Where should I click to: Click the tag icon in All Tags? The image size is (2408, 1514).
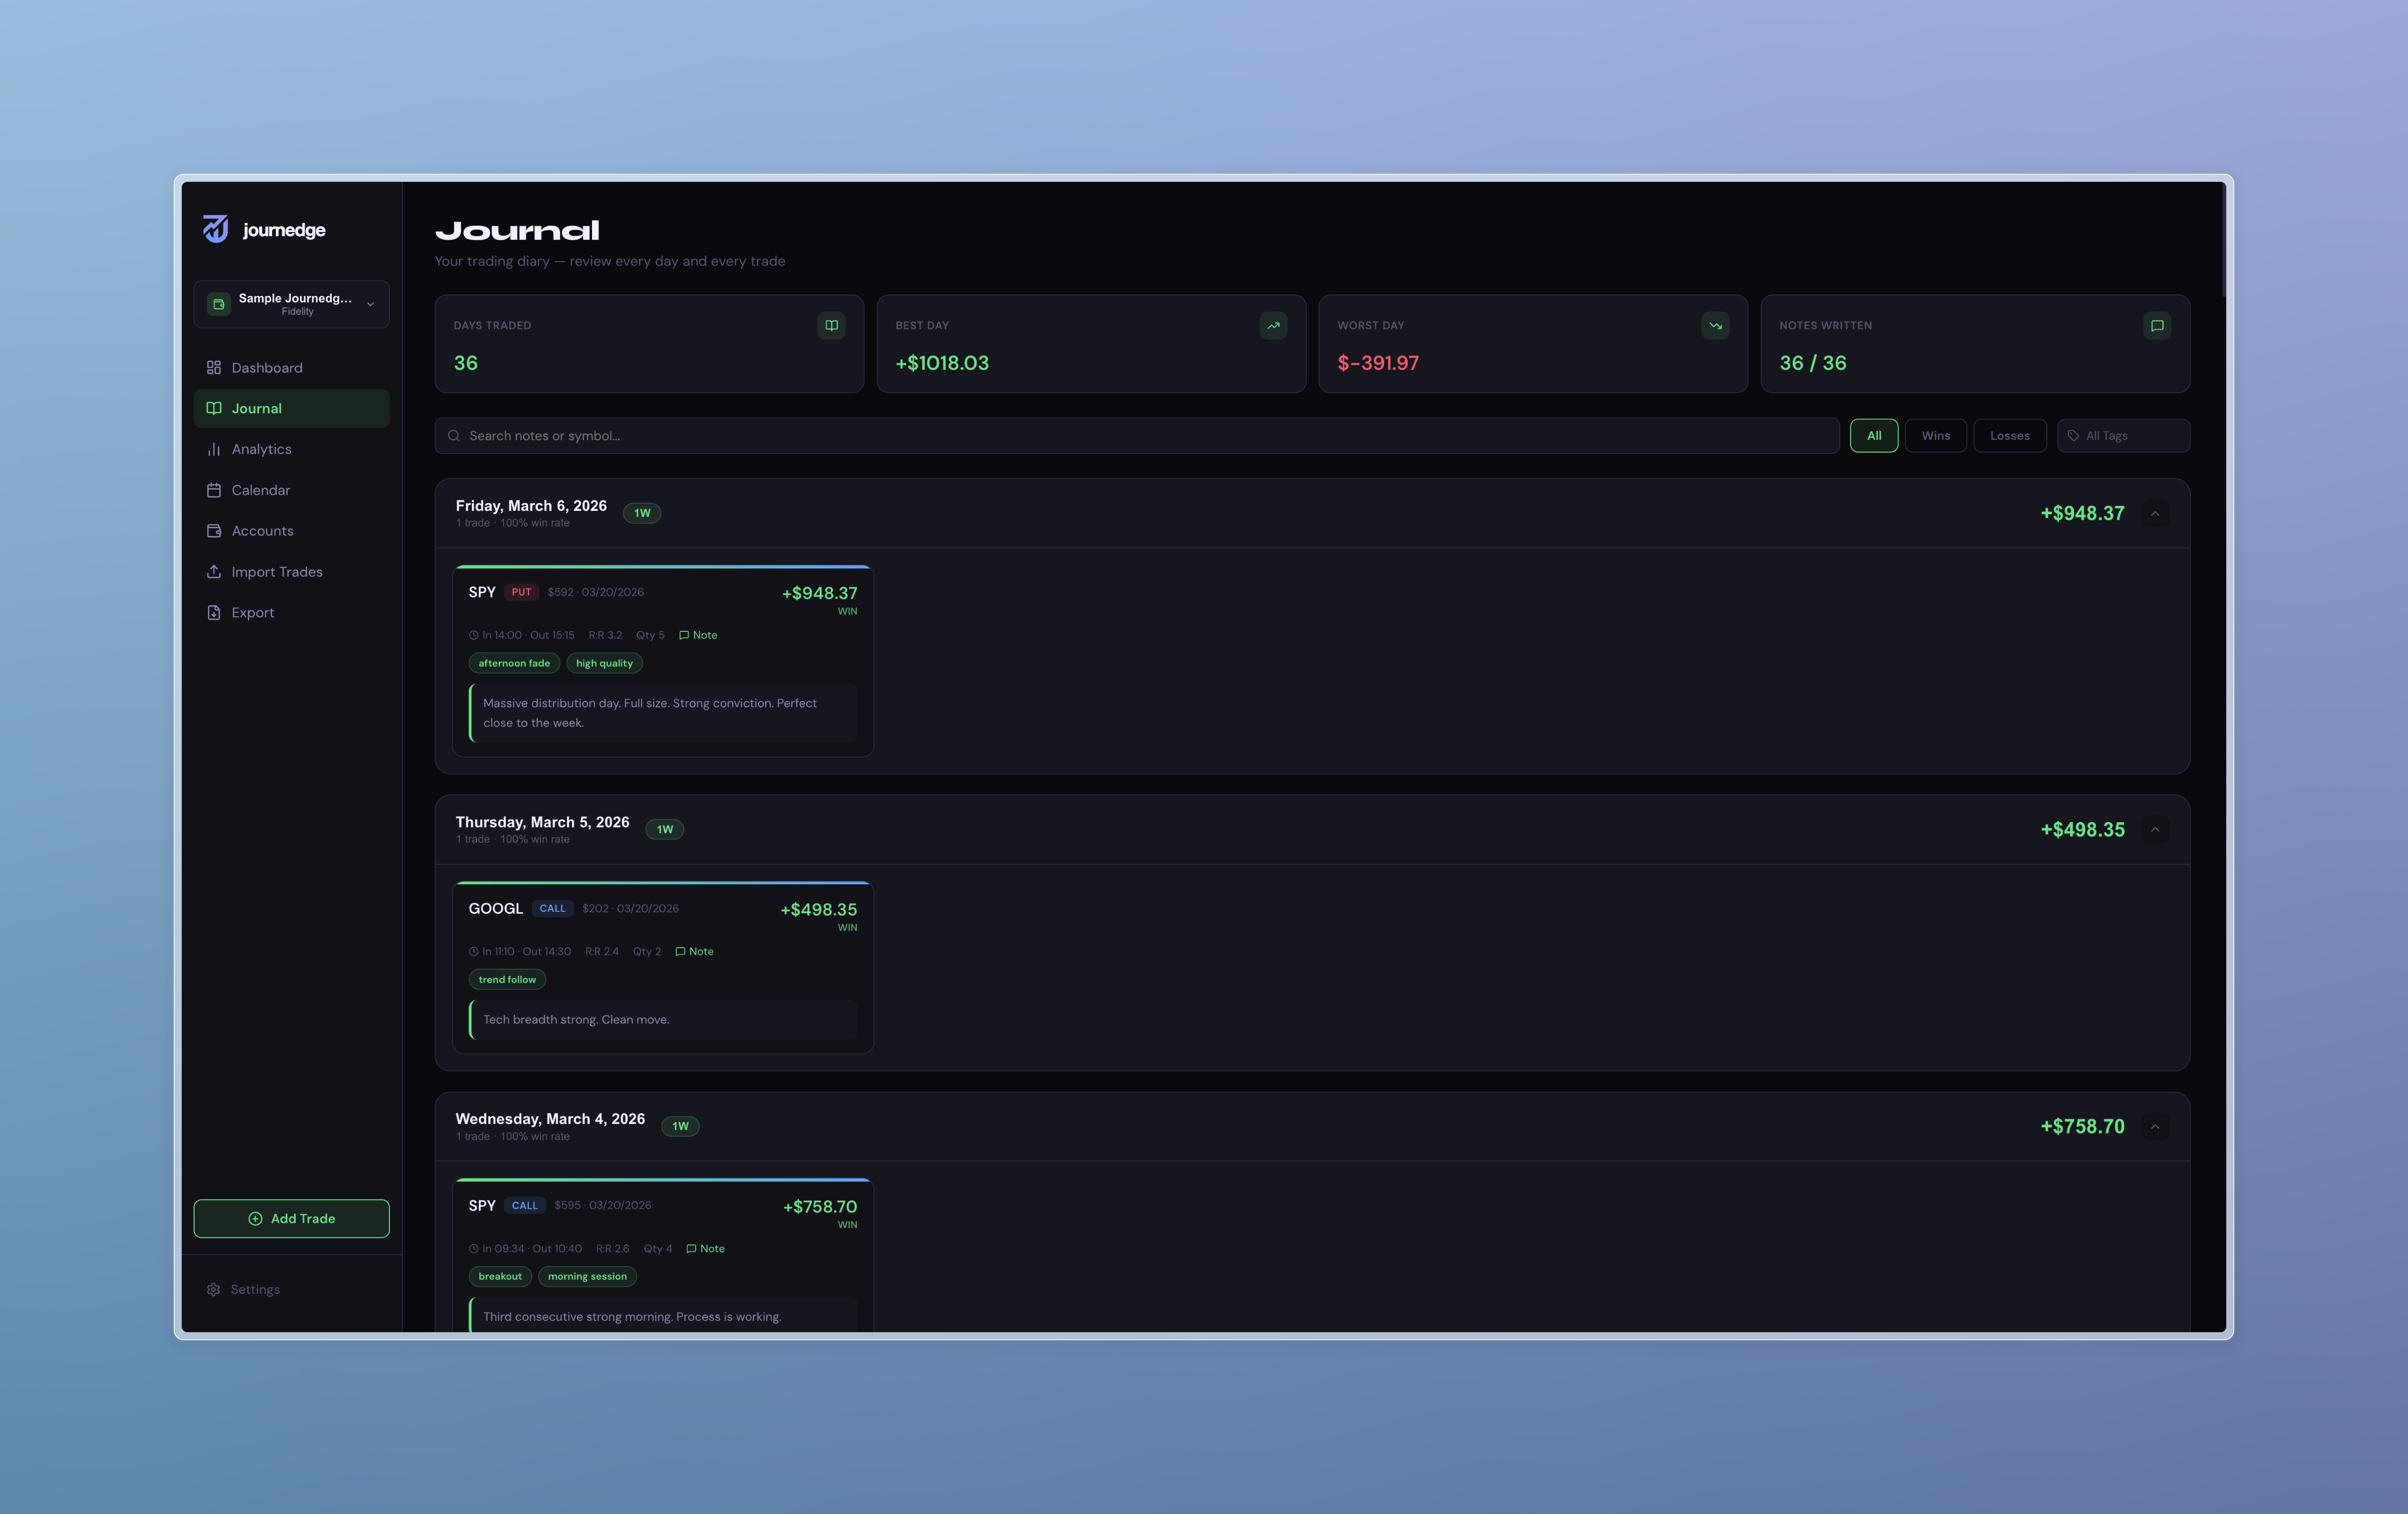pyautogui.click(x=2073, y=436)
